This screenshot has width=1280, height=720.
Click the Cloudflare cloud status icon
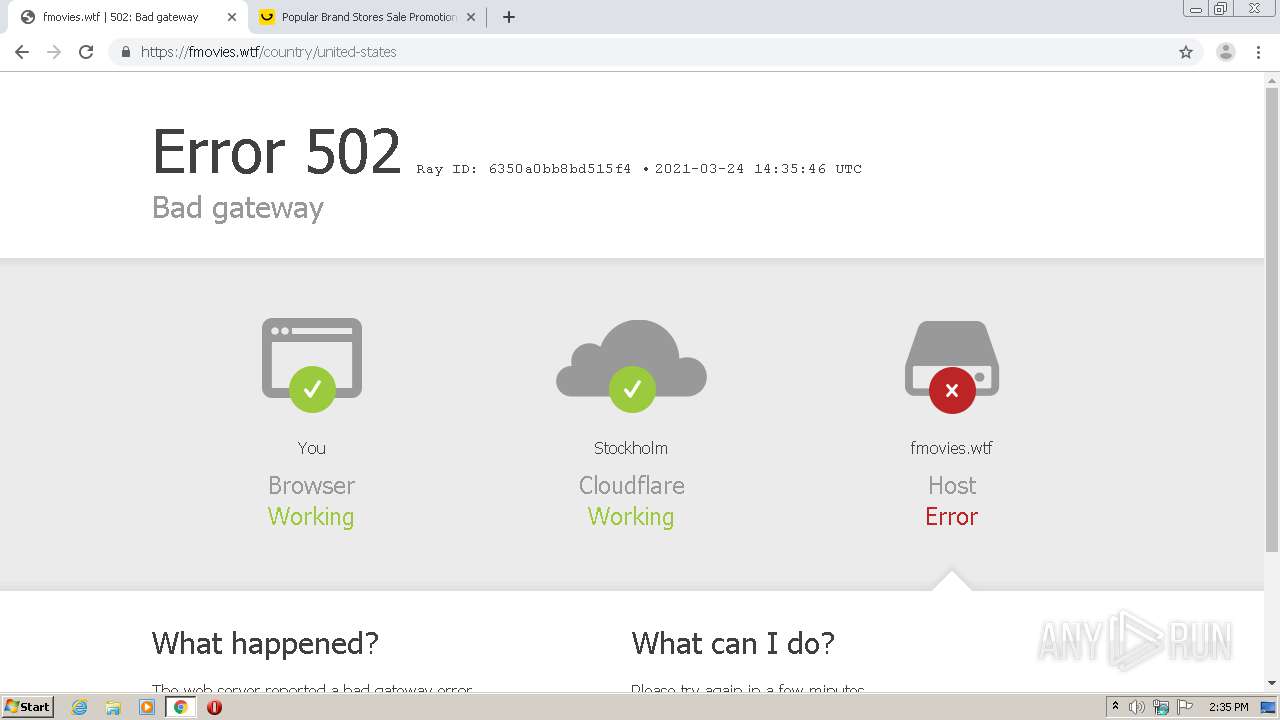(631, 366)
